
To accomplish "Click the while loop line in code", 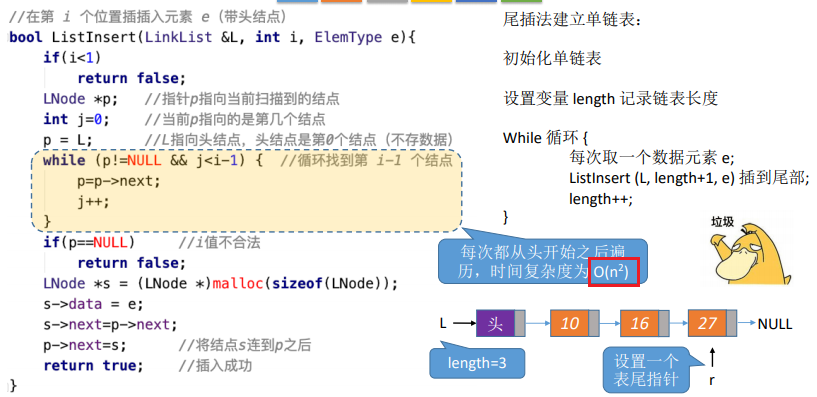I will [247, 160].
